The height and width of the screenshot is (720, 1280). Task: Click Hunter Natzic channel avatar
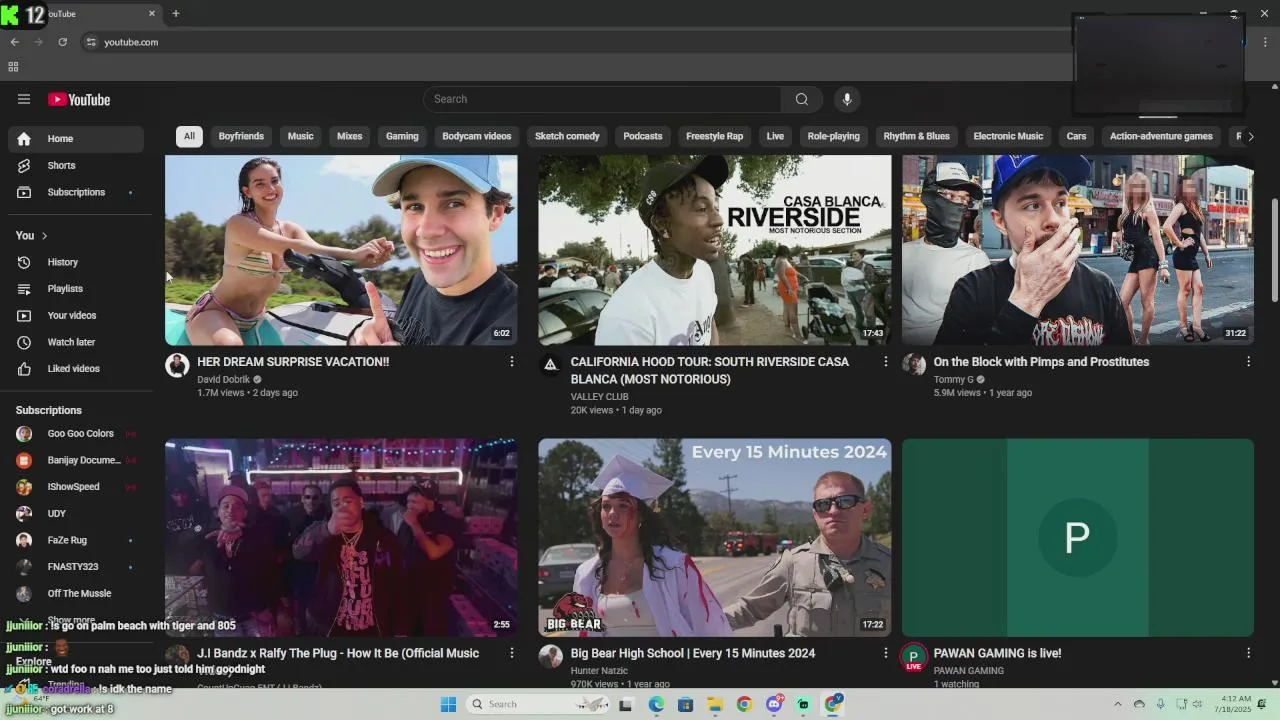click(550, 656)
